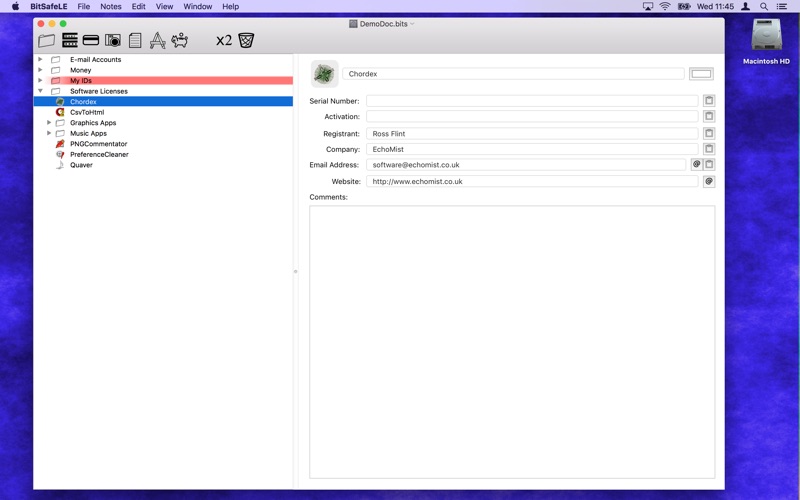
Task: Expand the Music Apps folder
Action: coord(49,133)
